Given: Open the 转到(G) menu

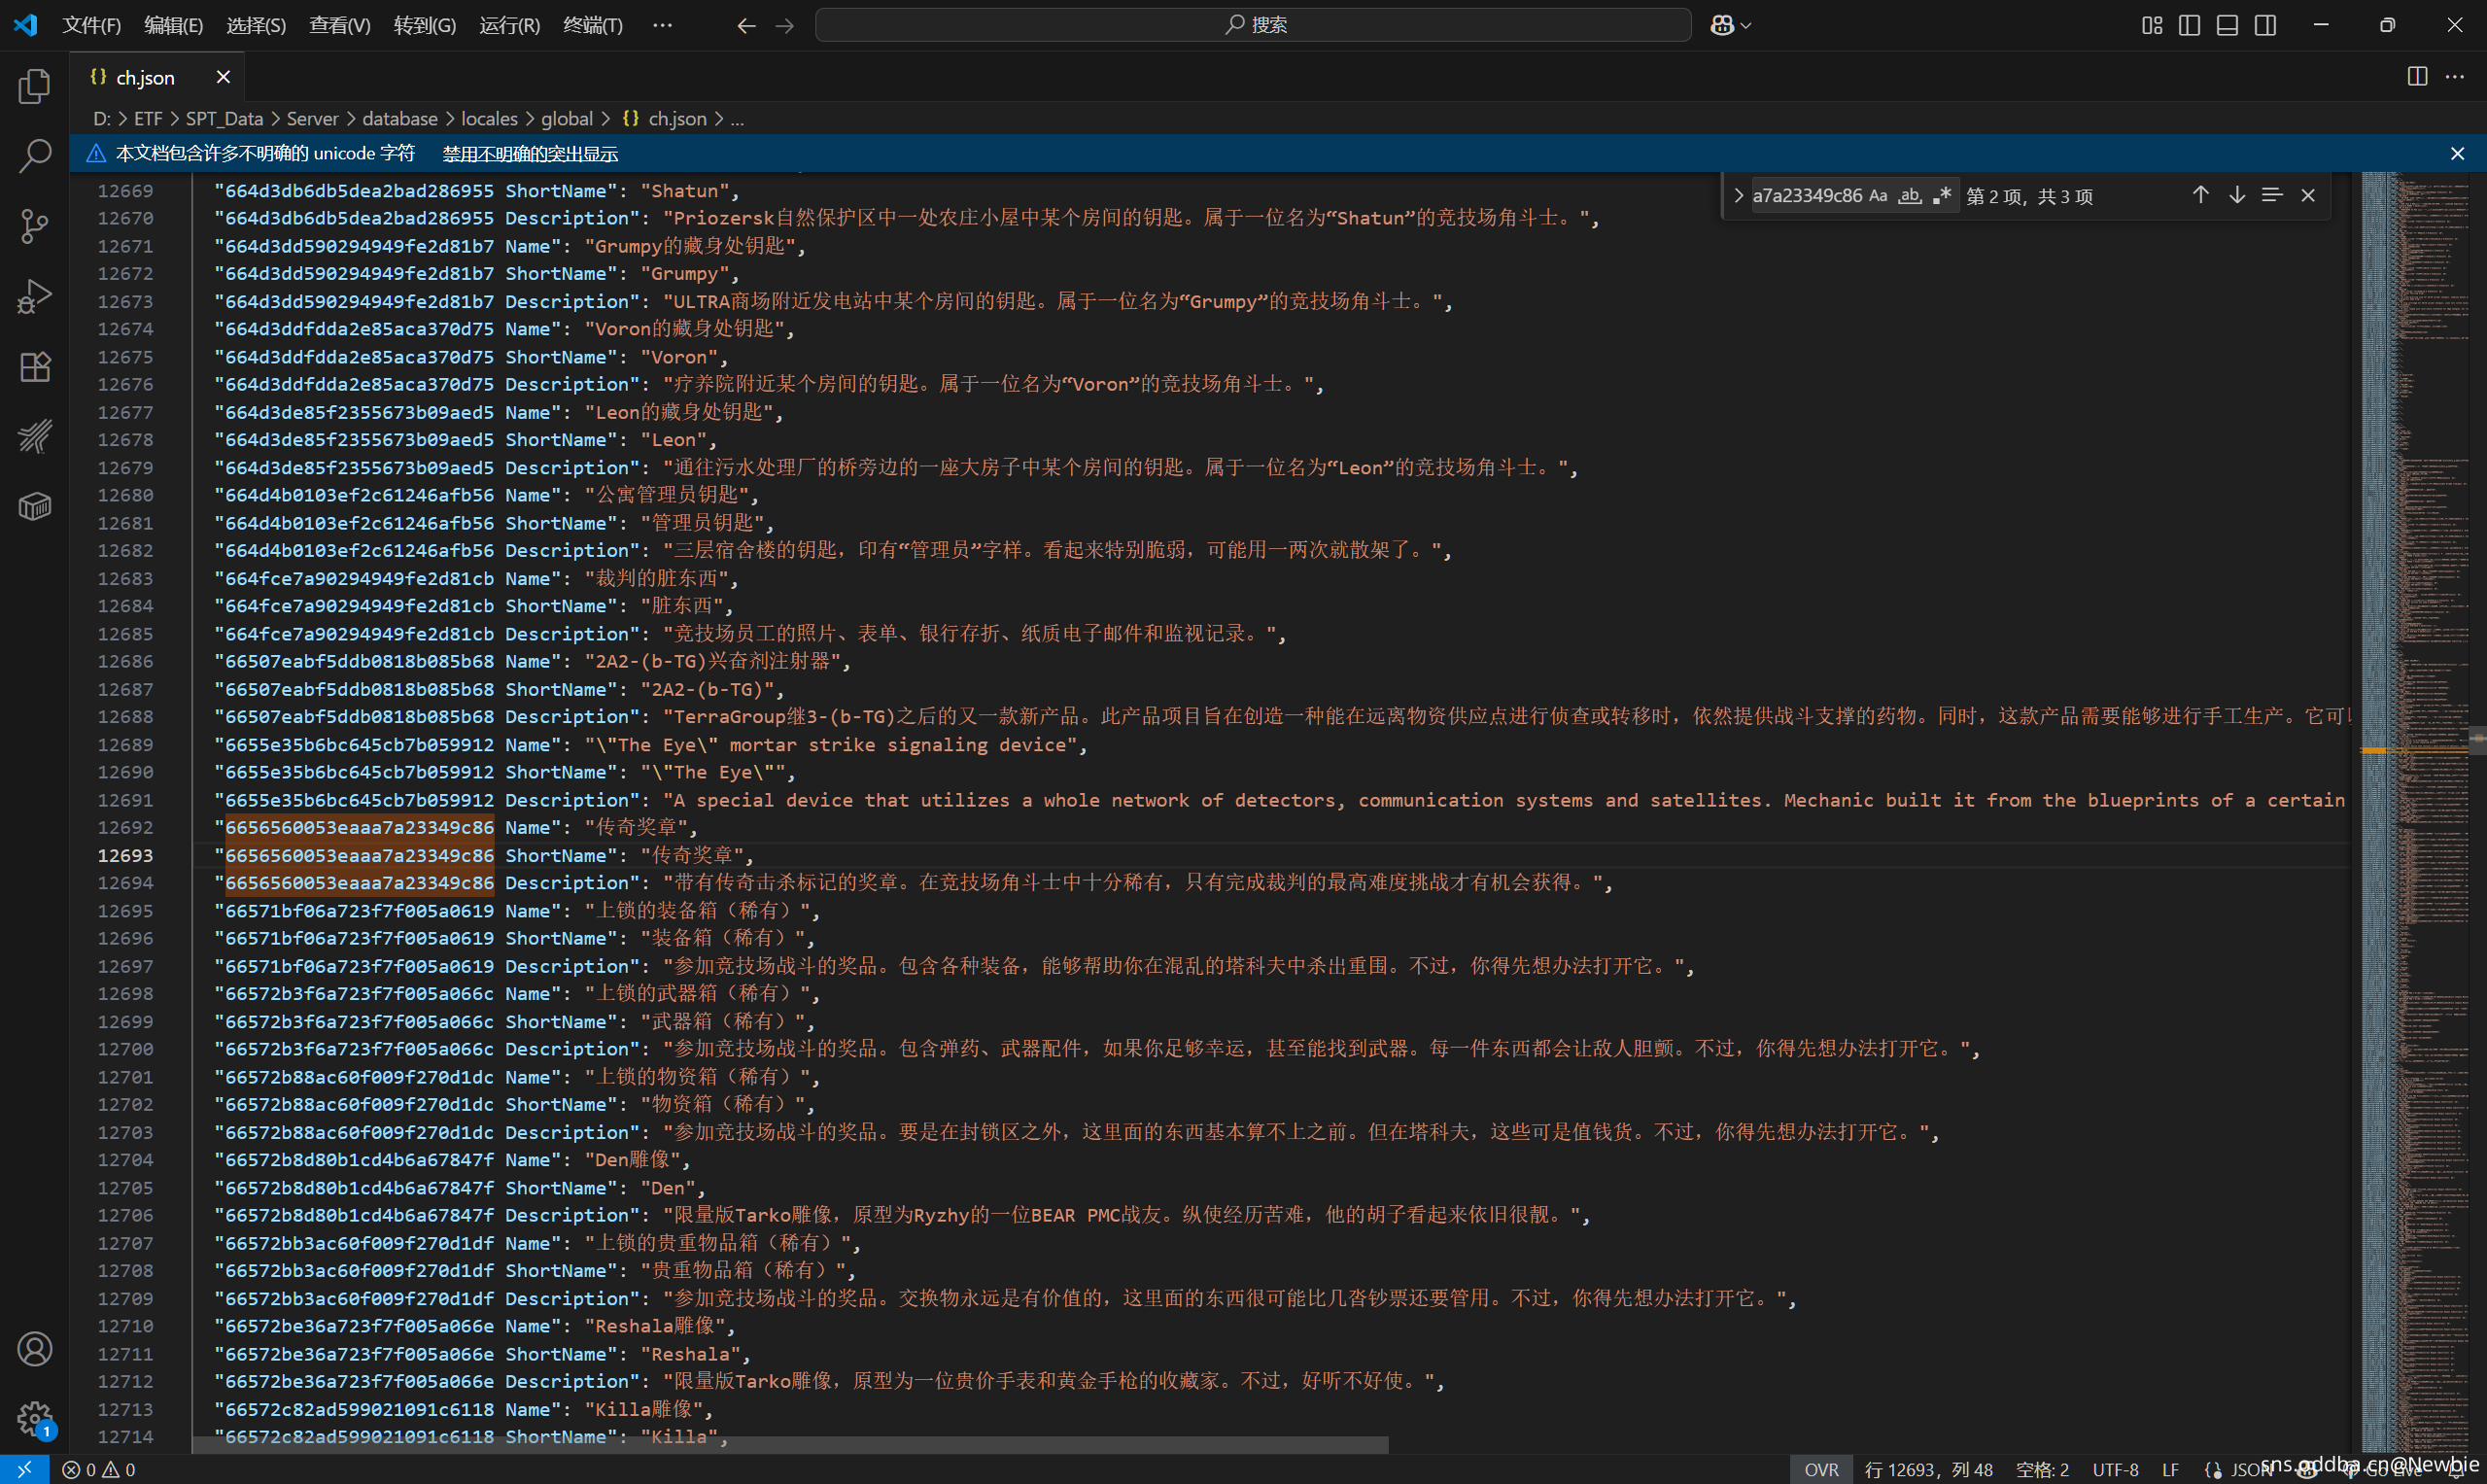Looking at the screenshot, I should [x=424, y=25].
